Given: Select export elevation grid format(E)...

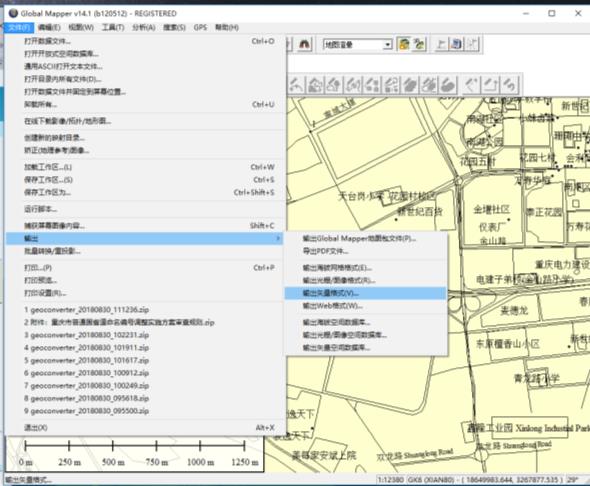Looking at the screenshot, I should click(x=366, y=268).
